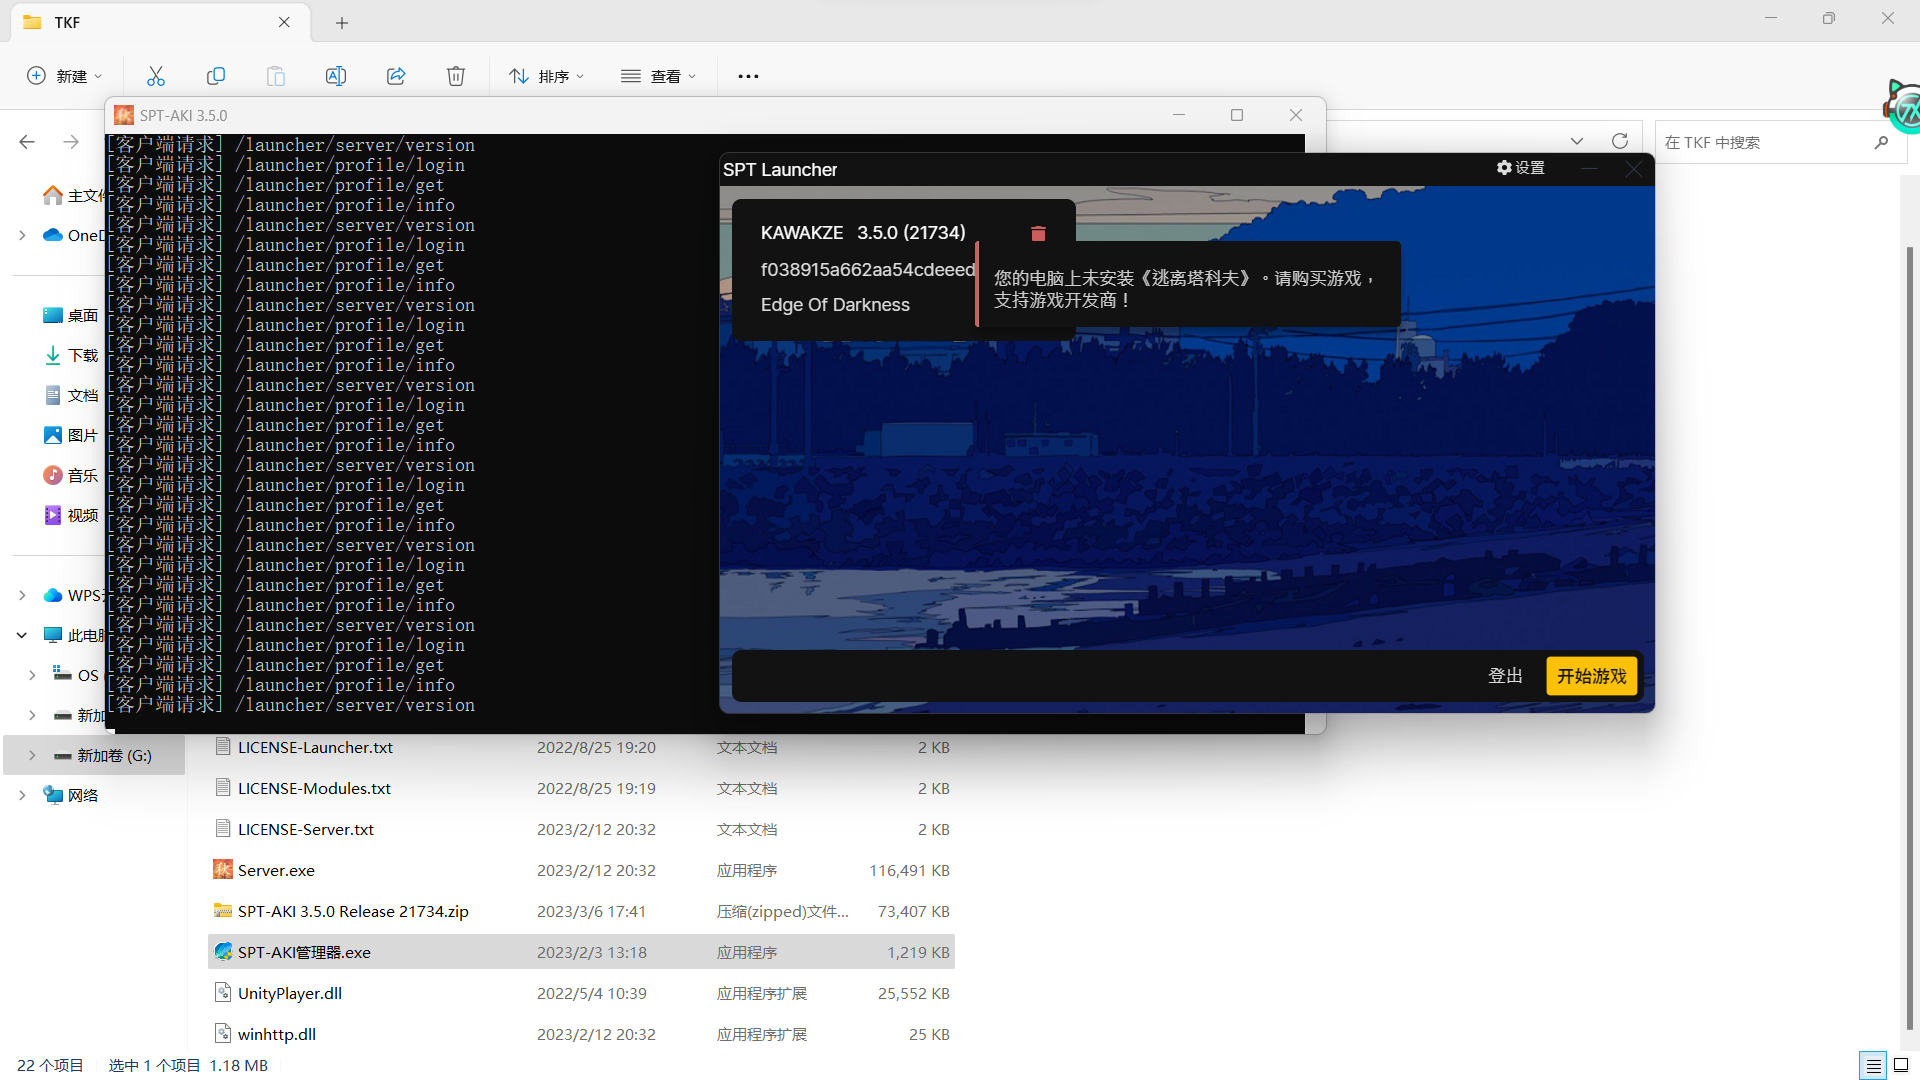Click the Copy icon in Explorer toolbar
The image size is (1920, 1080).
(216, 76)
